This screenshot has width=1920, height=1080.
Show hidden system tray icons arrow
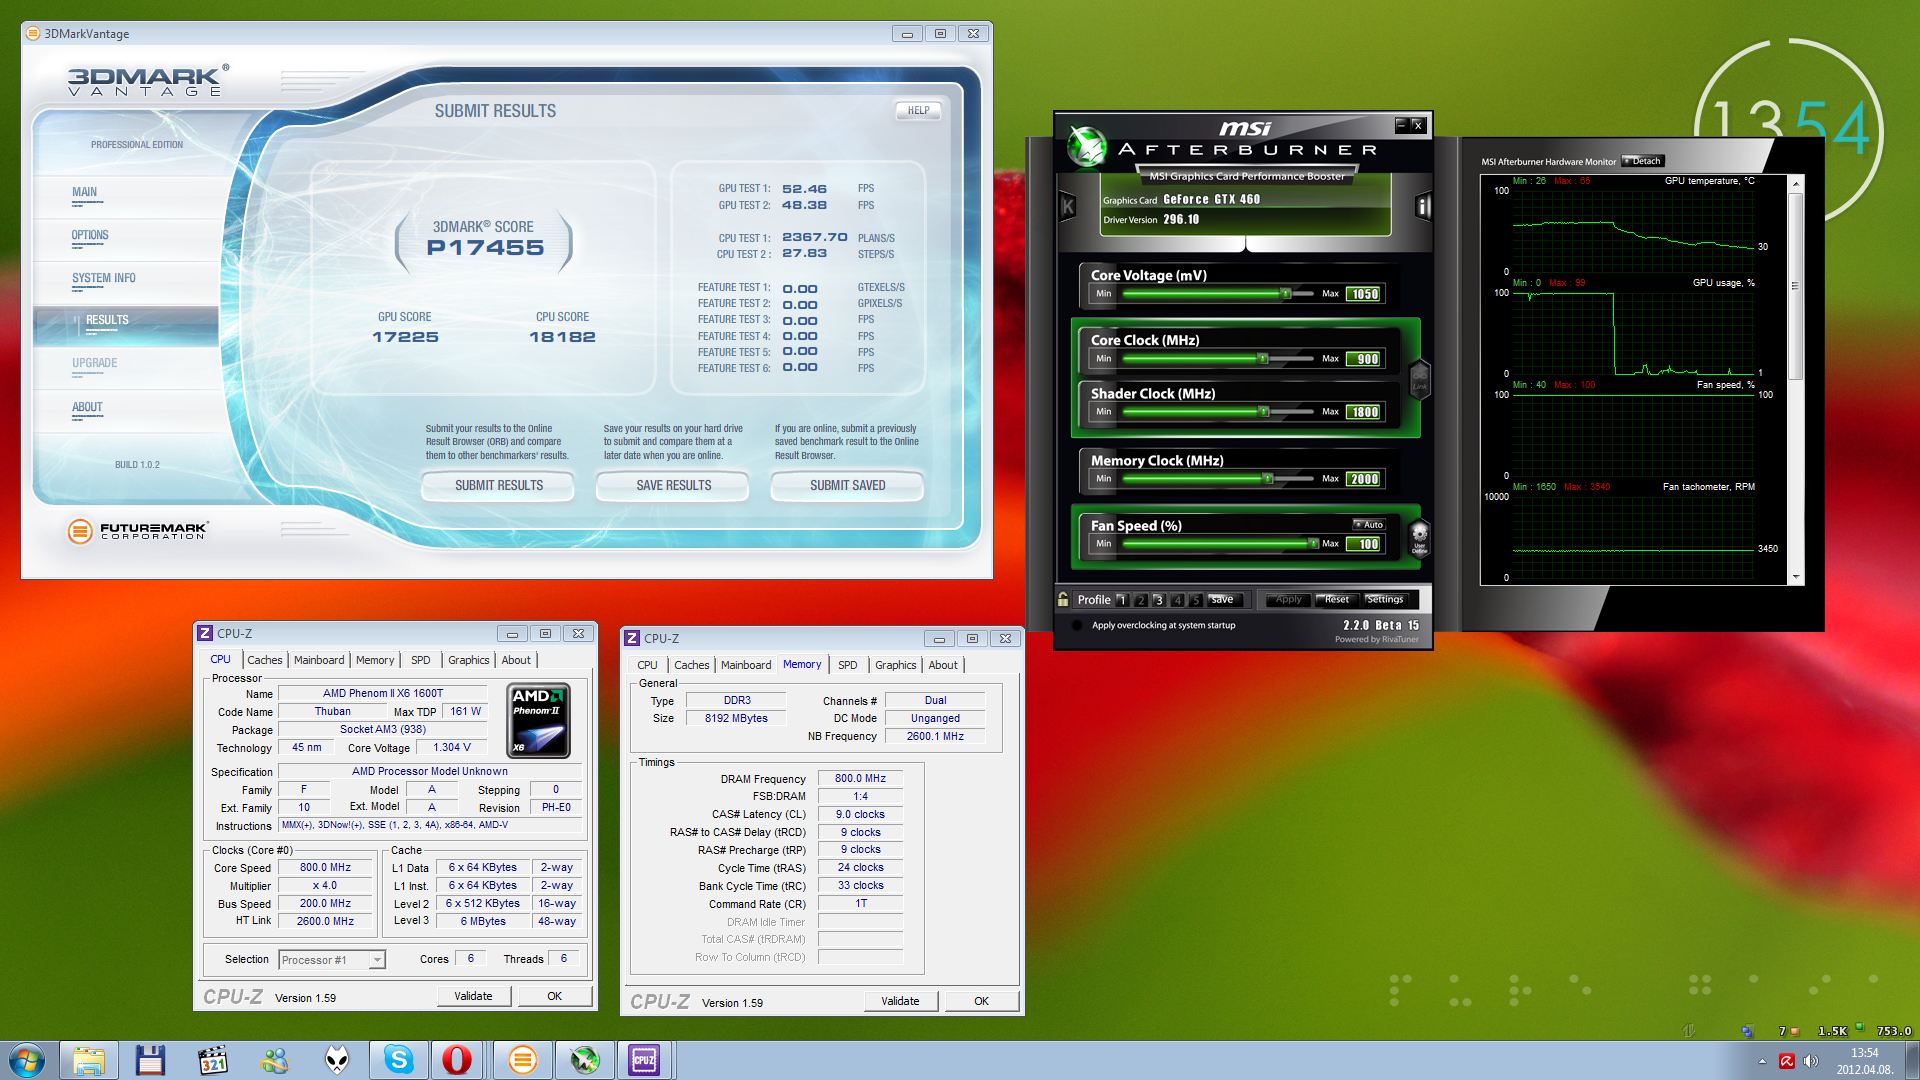1761,1061
